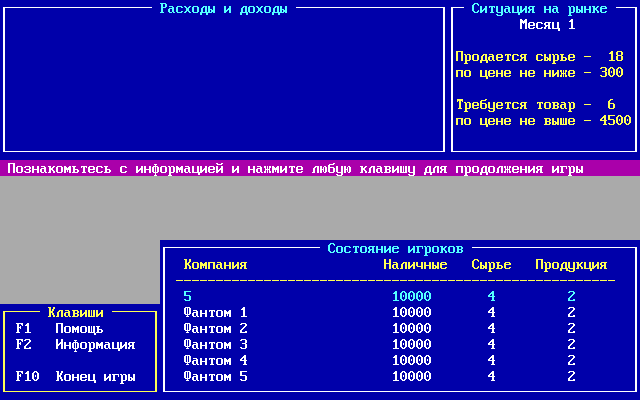The image size is (640, 400).
Task: Click the F1 Помощь key hint
Action: [59, 329]
